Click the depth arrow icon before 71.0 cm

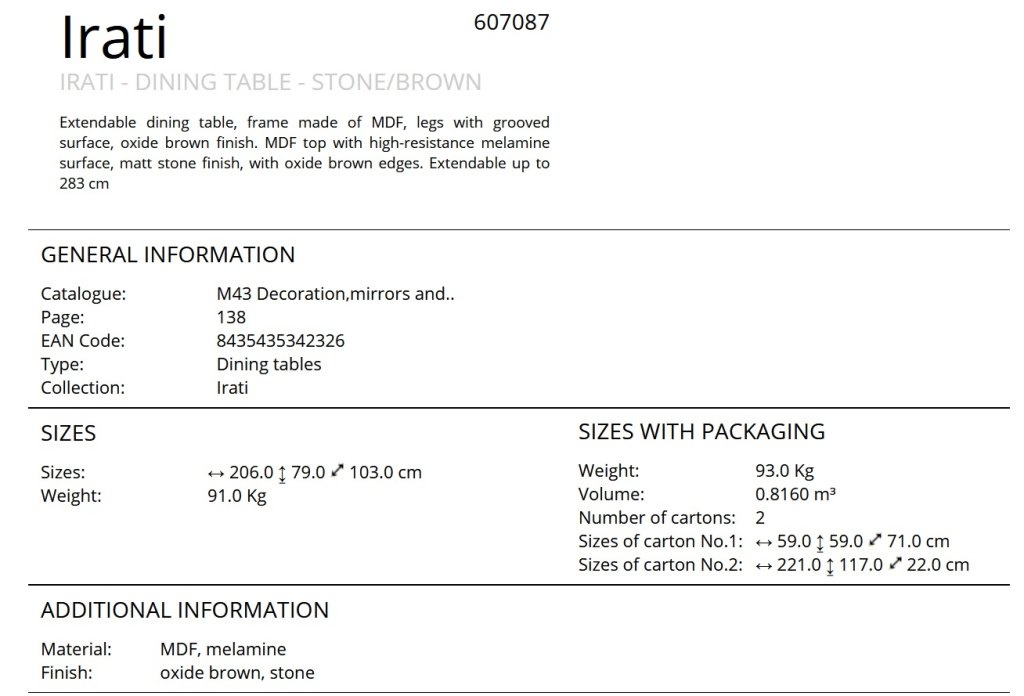[x=875, y=539]
